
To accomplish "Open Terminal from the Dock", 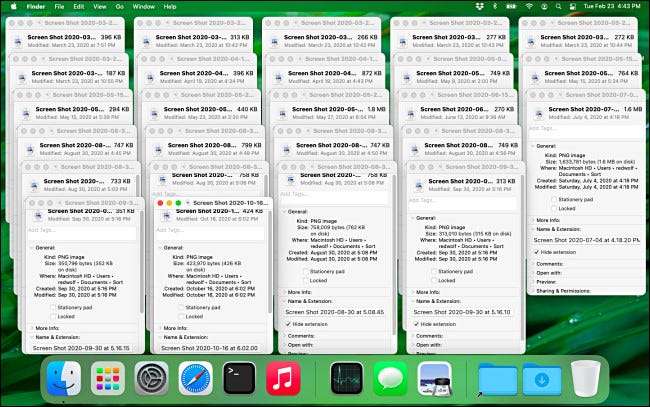I will click(241, 380).
